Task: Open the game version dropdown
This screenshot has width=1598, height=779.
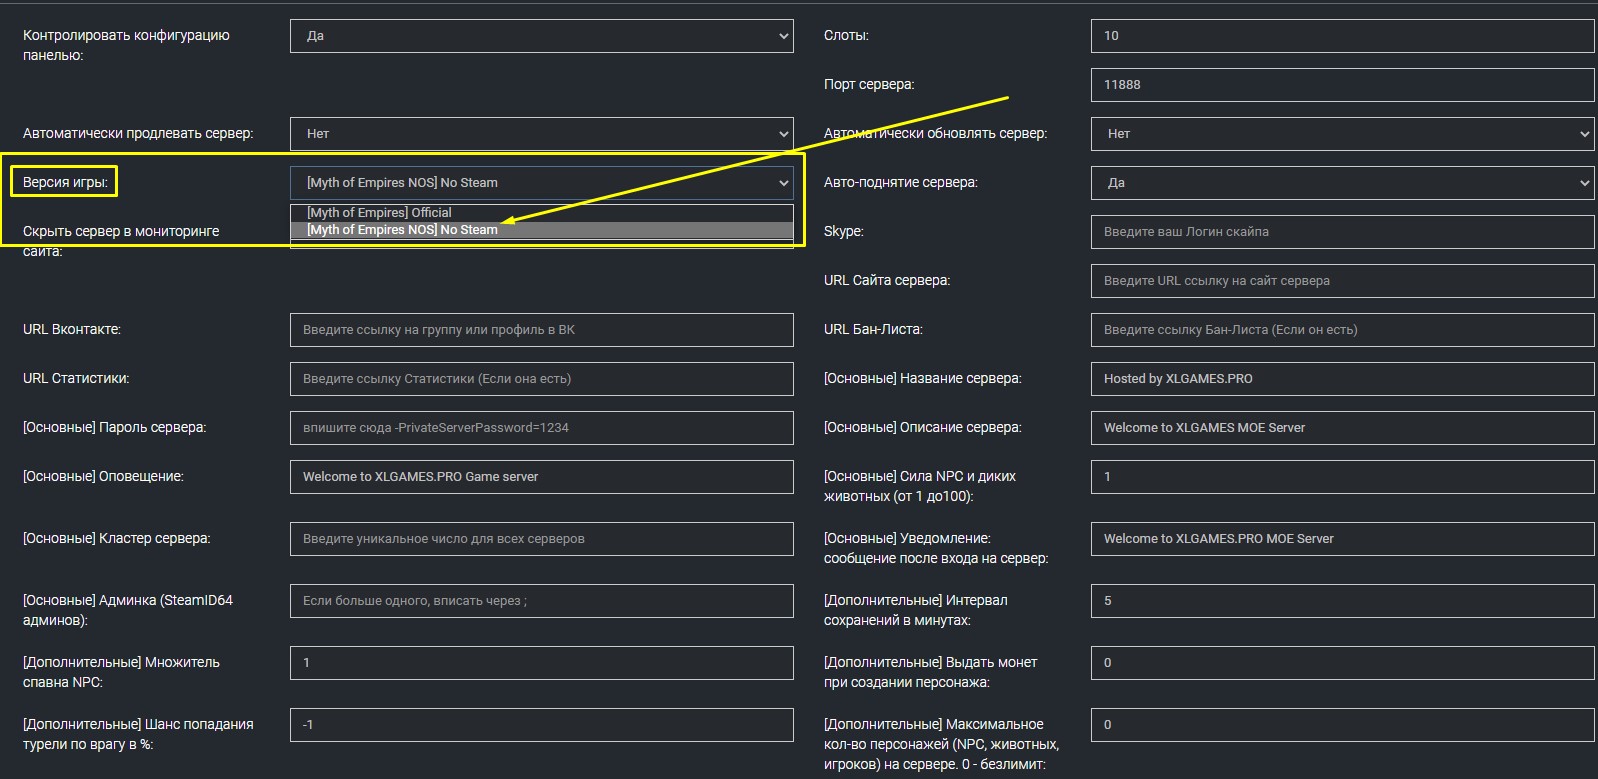Action: [x=541, y=183]
